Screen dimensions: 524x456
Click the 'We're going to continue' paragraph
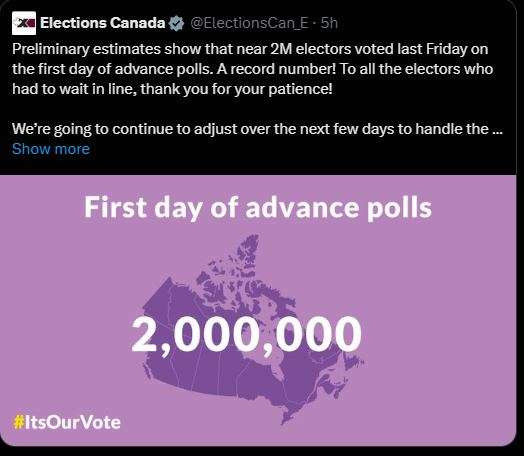pyautogui.click(x=257, y=129)
